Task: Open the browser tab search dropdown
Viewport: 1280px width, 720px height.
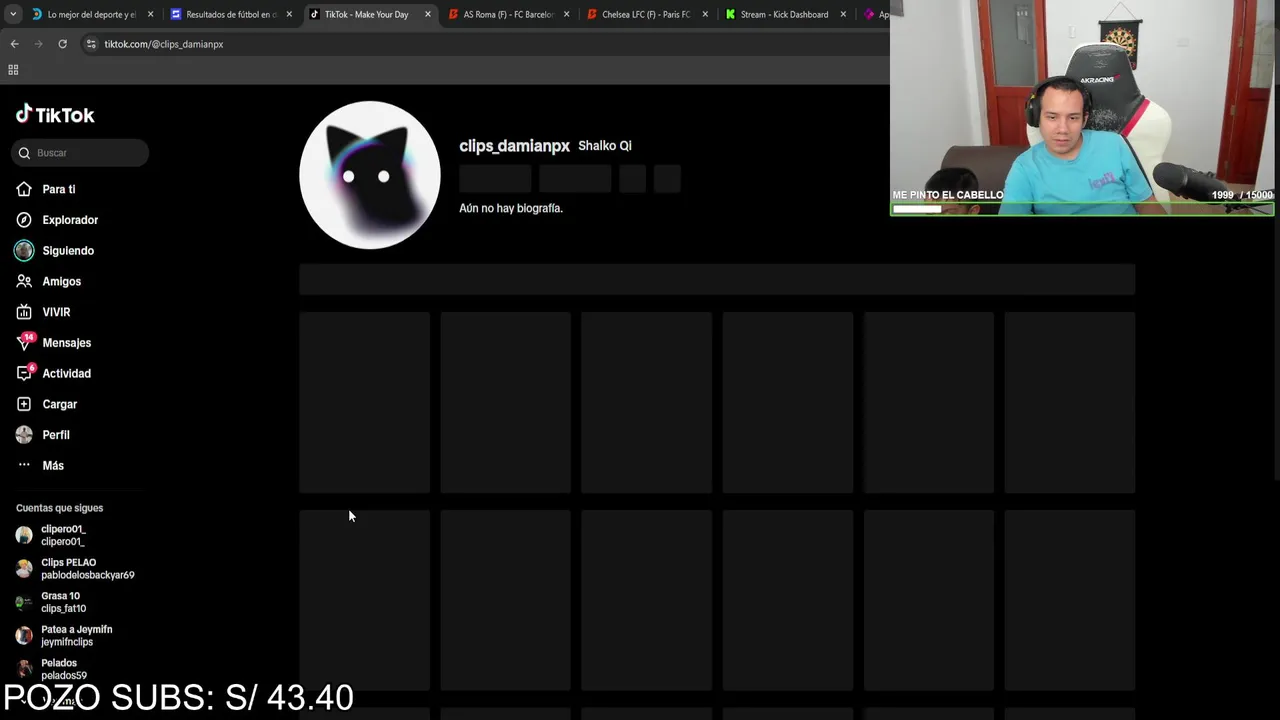Action: point(12,15)
